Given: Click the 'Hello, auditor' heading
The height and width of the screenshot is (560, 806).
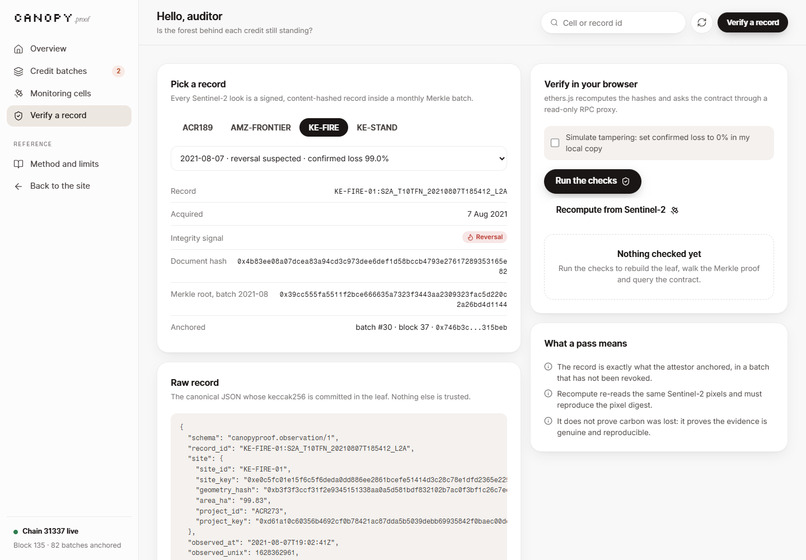Looking at the screenshot, I should click(190, 16).
